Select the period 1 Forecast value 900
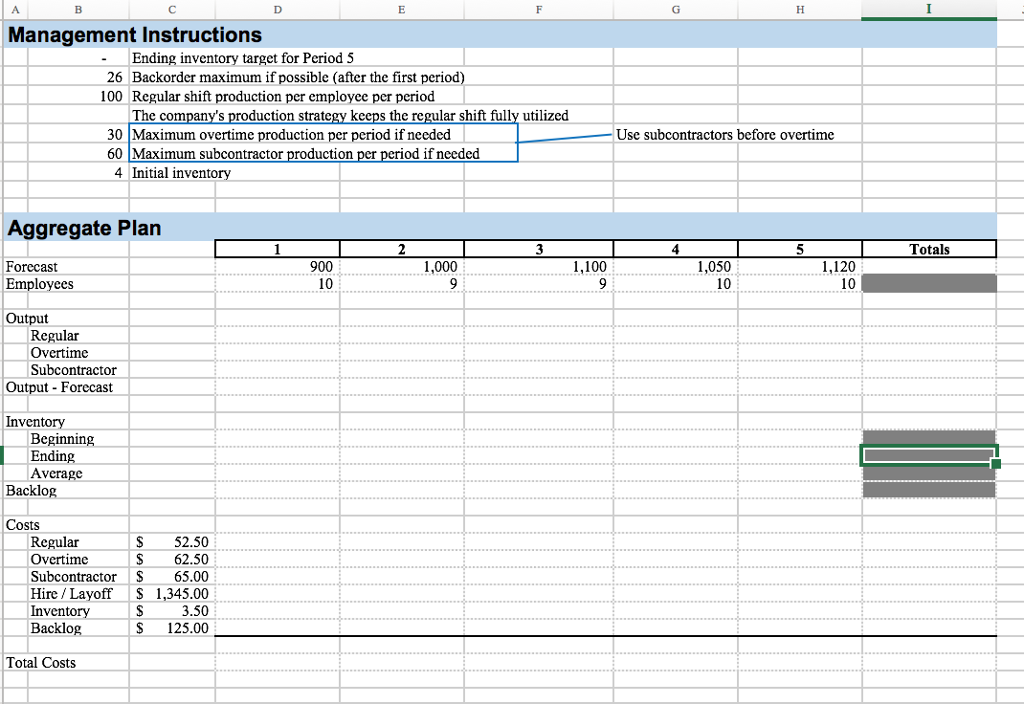The image size is (1024, 704). (x=277, y=266)
